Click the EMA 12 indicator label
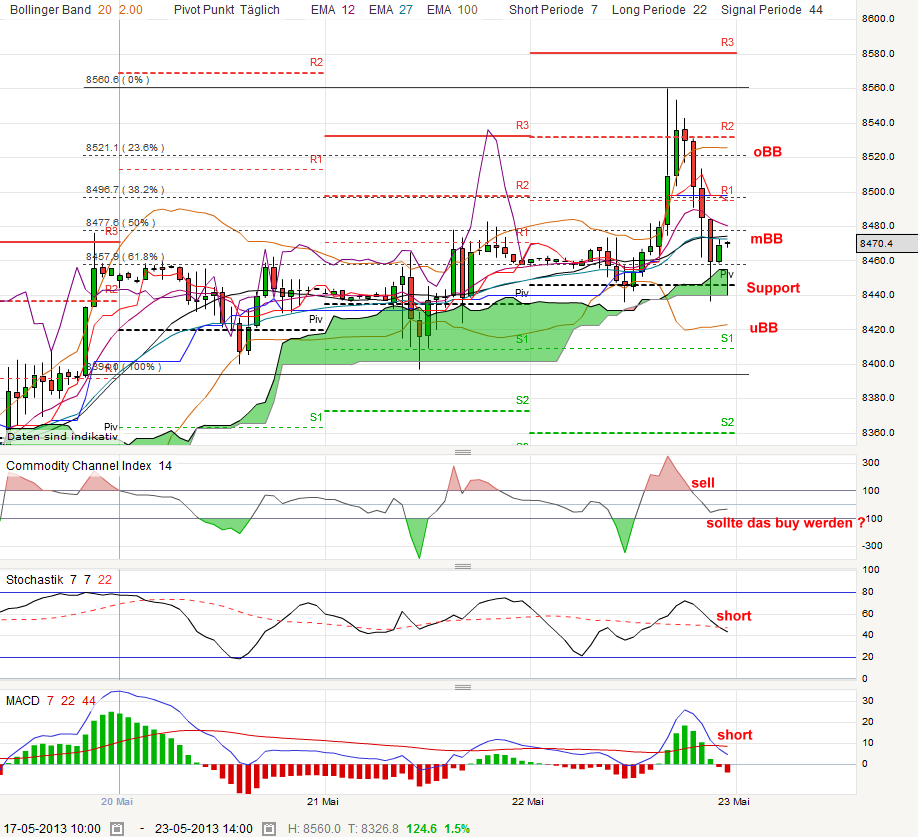Screen dimensions: 918x837 [333, 10]
